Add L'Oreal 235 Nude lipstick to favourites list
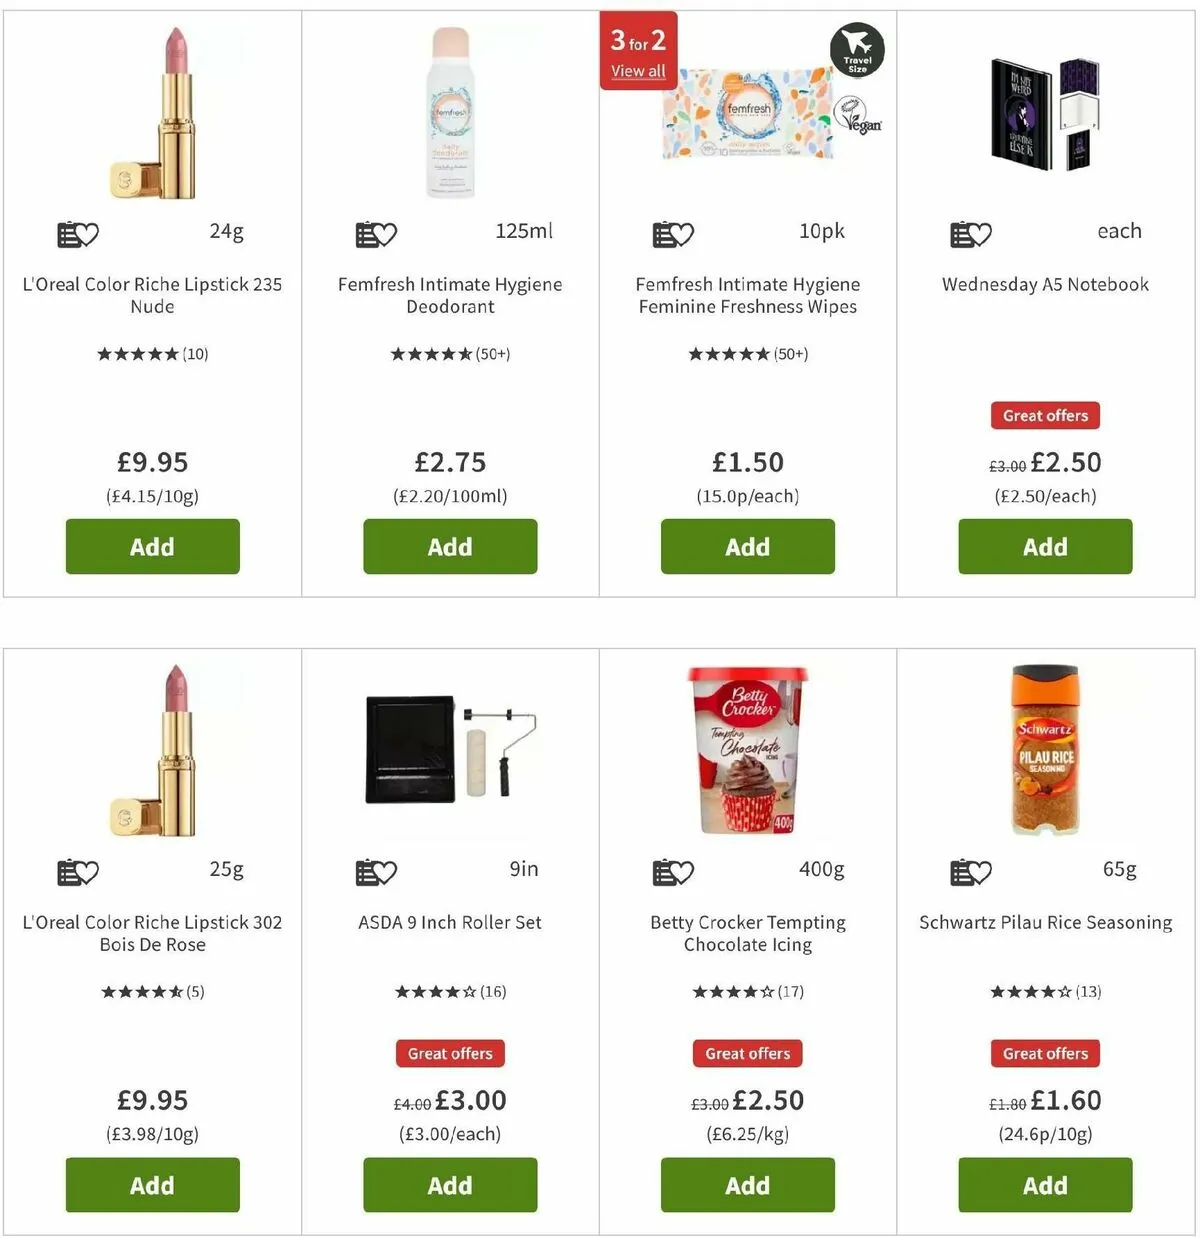 (78, 234)
